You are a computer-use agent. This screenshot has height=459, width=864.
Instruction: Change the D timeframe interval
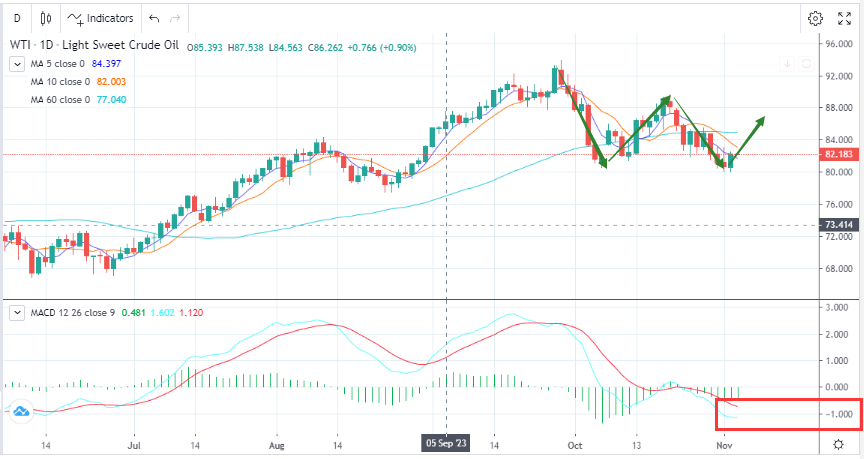[x=16, y=18]
